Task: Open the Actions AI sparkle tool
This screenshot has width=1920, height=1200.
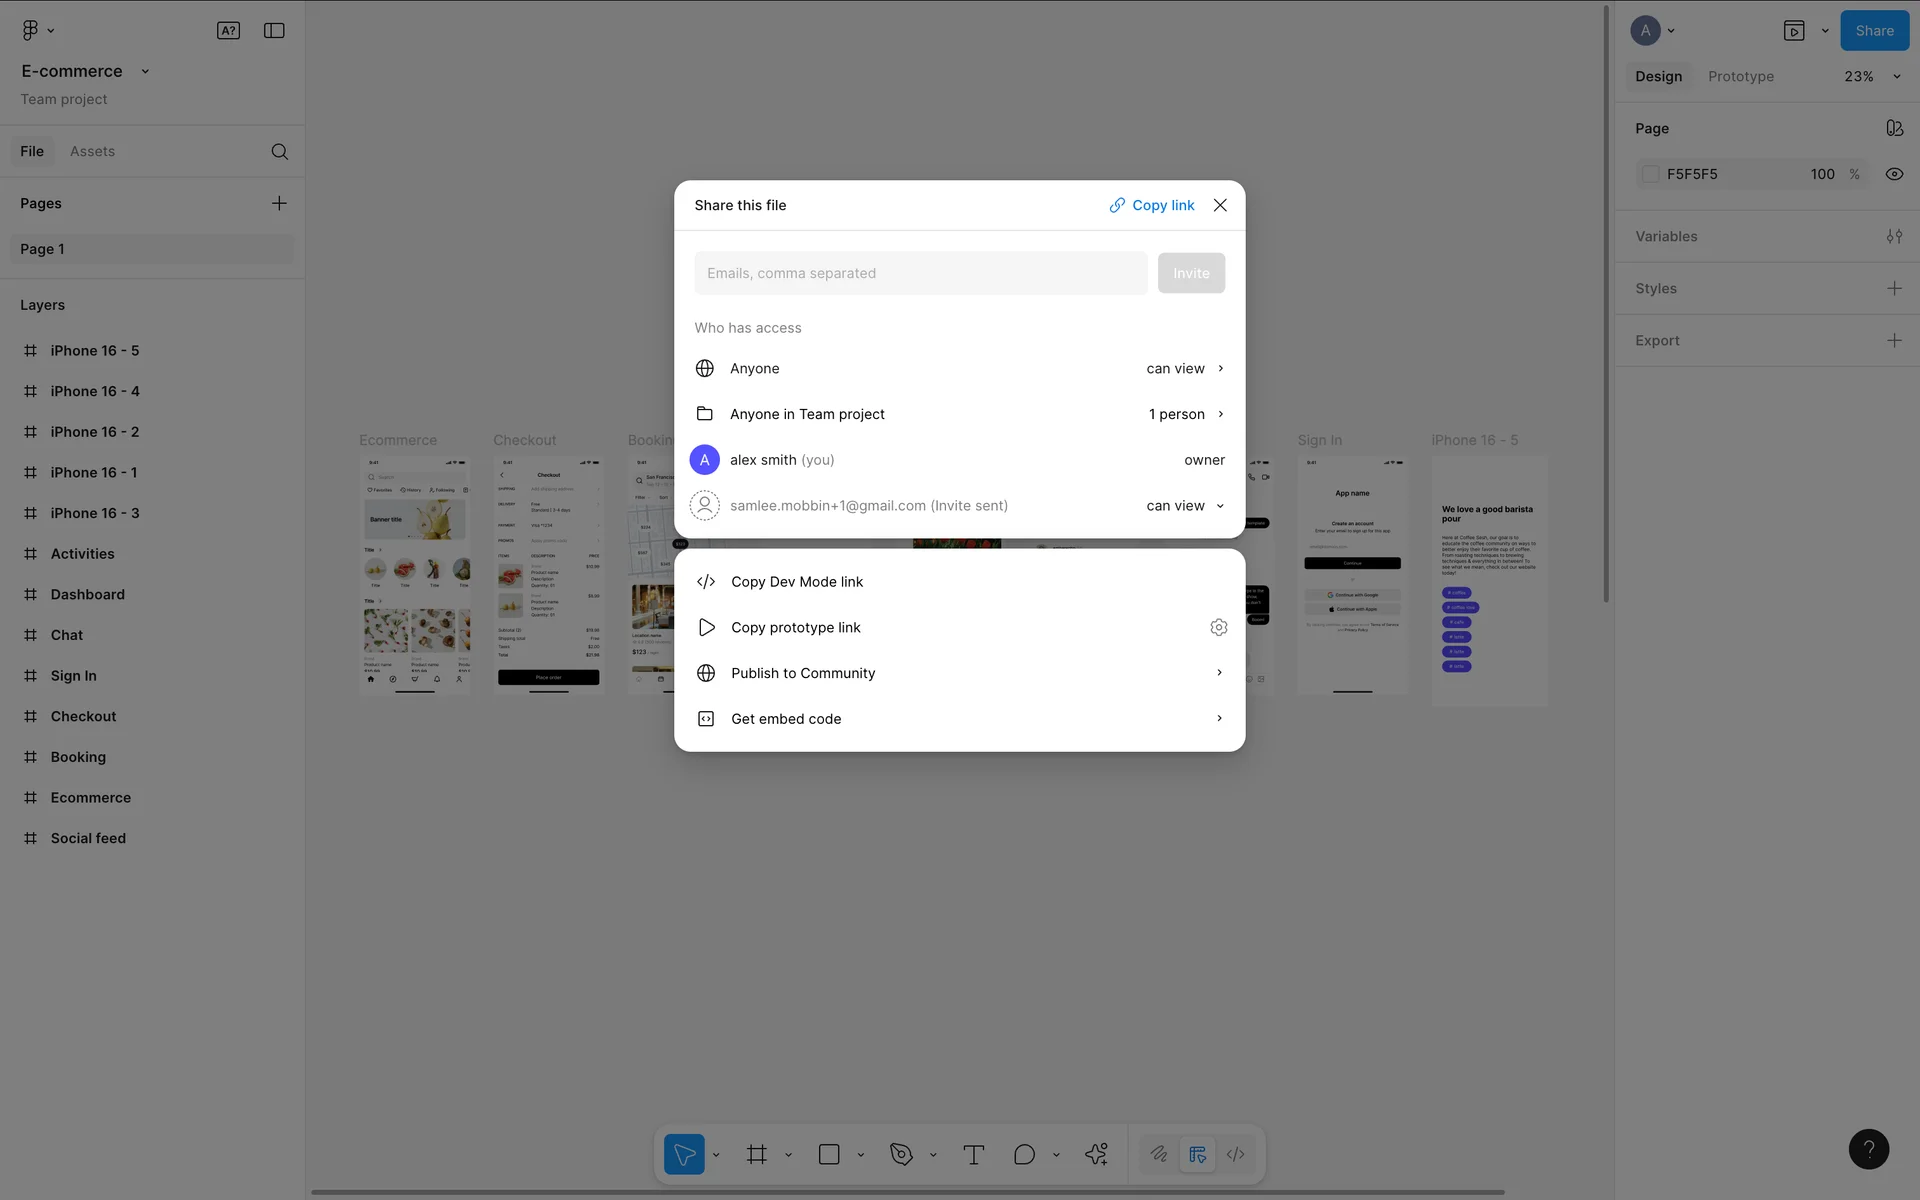Action: click(x=1096, y=1154)
